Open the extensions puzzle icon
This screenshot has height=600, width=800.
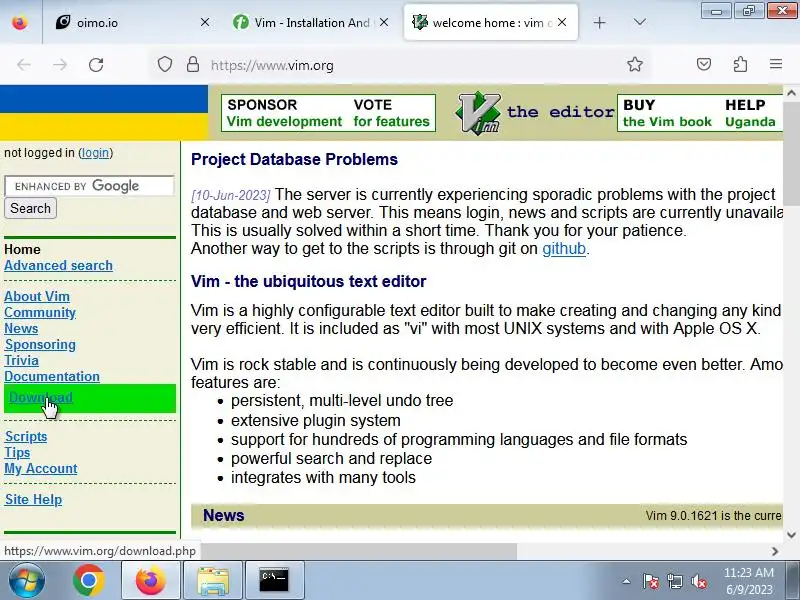[x=740, y=64]
